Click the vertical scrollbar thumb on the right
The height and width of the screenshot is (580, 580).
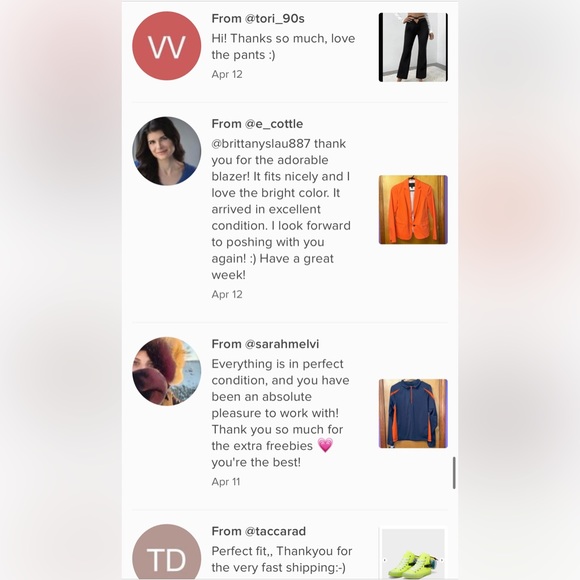pyautogui.click(x=454, y=473)
